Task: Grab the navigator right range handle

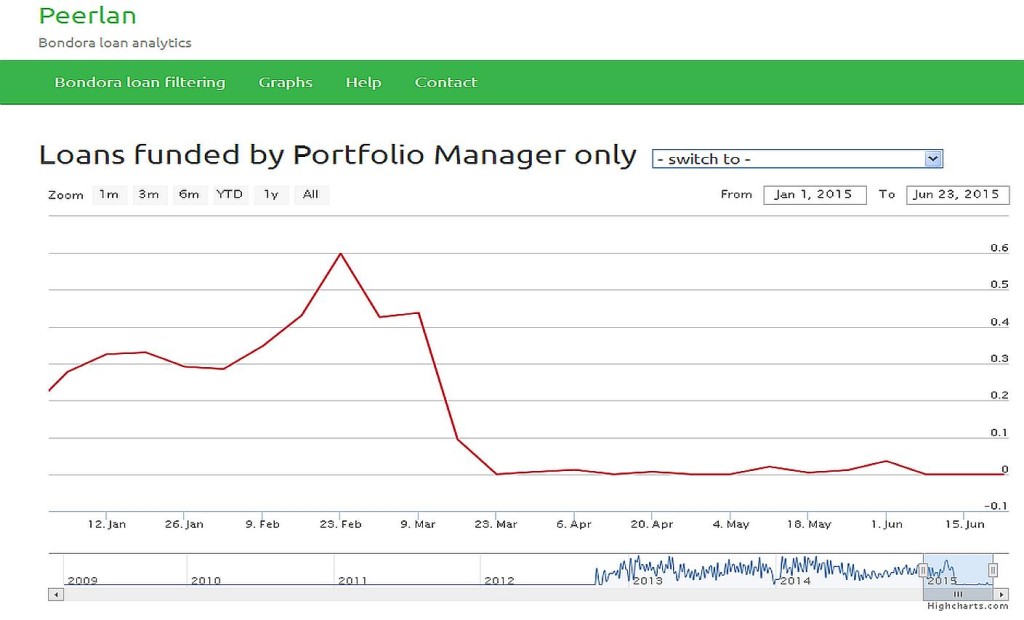Action: click(993, 570)
